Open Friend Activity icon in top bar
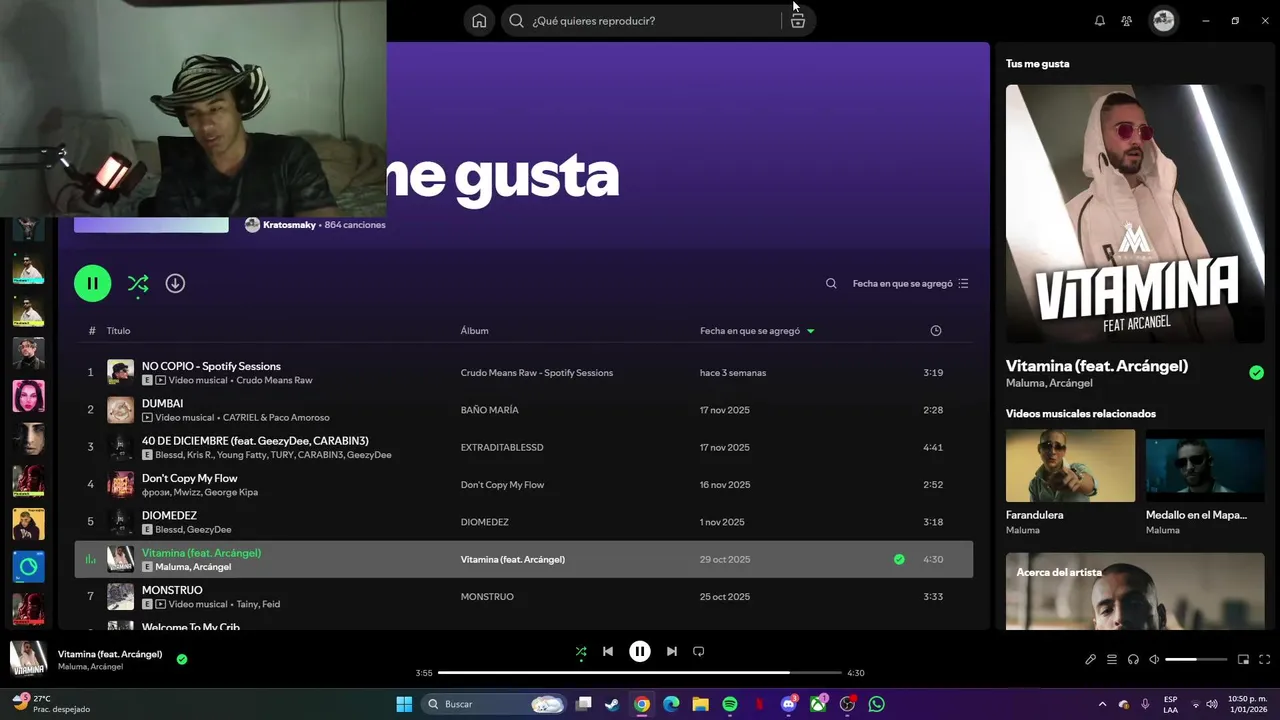This screenshot has width=1280, height=720. [1127, 21]
